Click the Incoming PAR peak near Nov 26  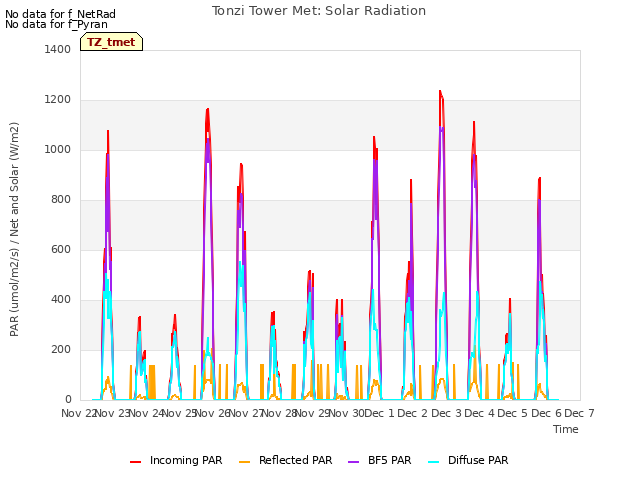click(x=208, y=109)
